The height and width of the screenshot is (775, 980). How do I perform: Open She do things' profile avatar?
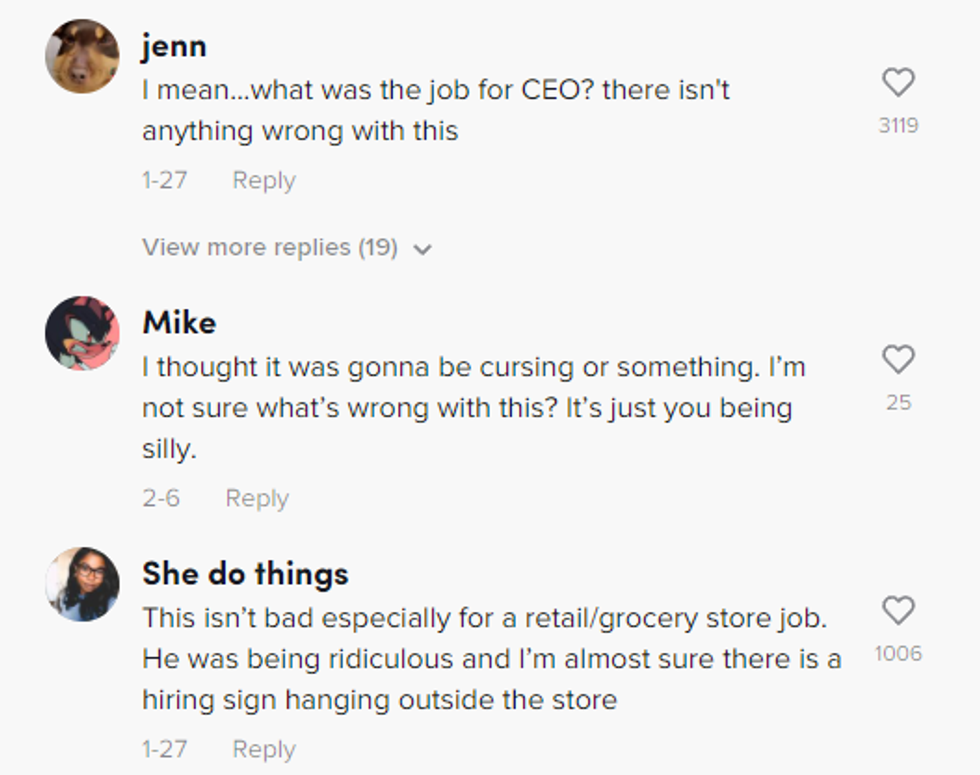[x=82, y=584]
